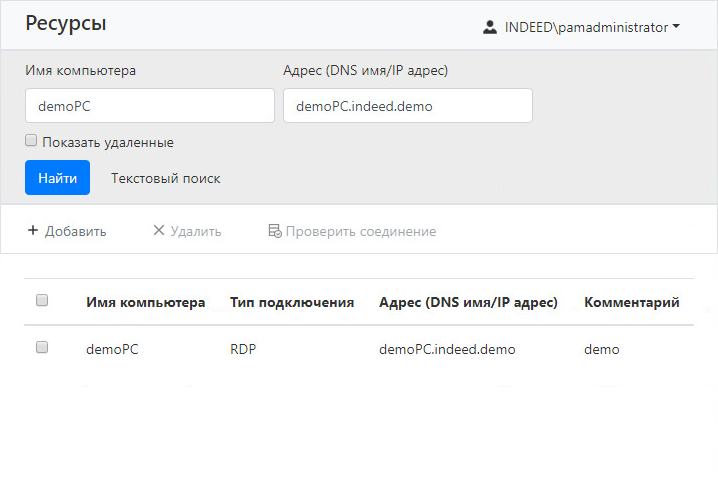Click the Проверить соединение icon
The width and height of the screenshot is (718, 481).
coord(274,231)
